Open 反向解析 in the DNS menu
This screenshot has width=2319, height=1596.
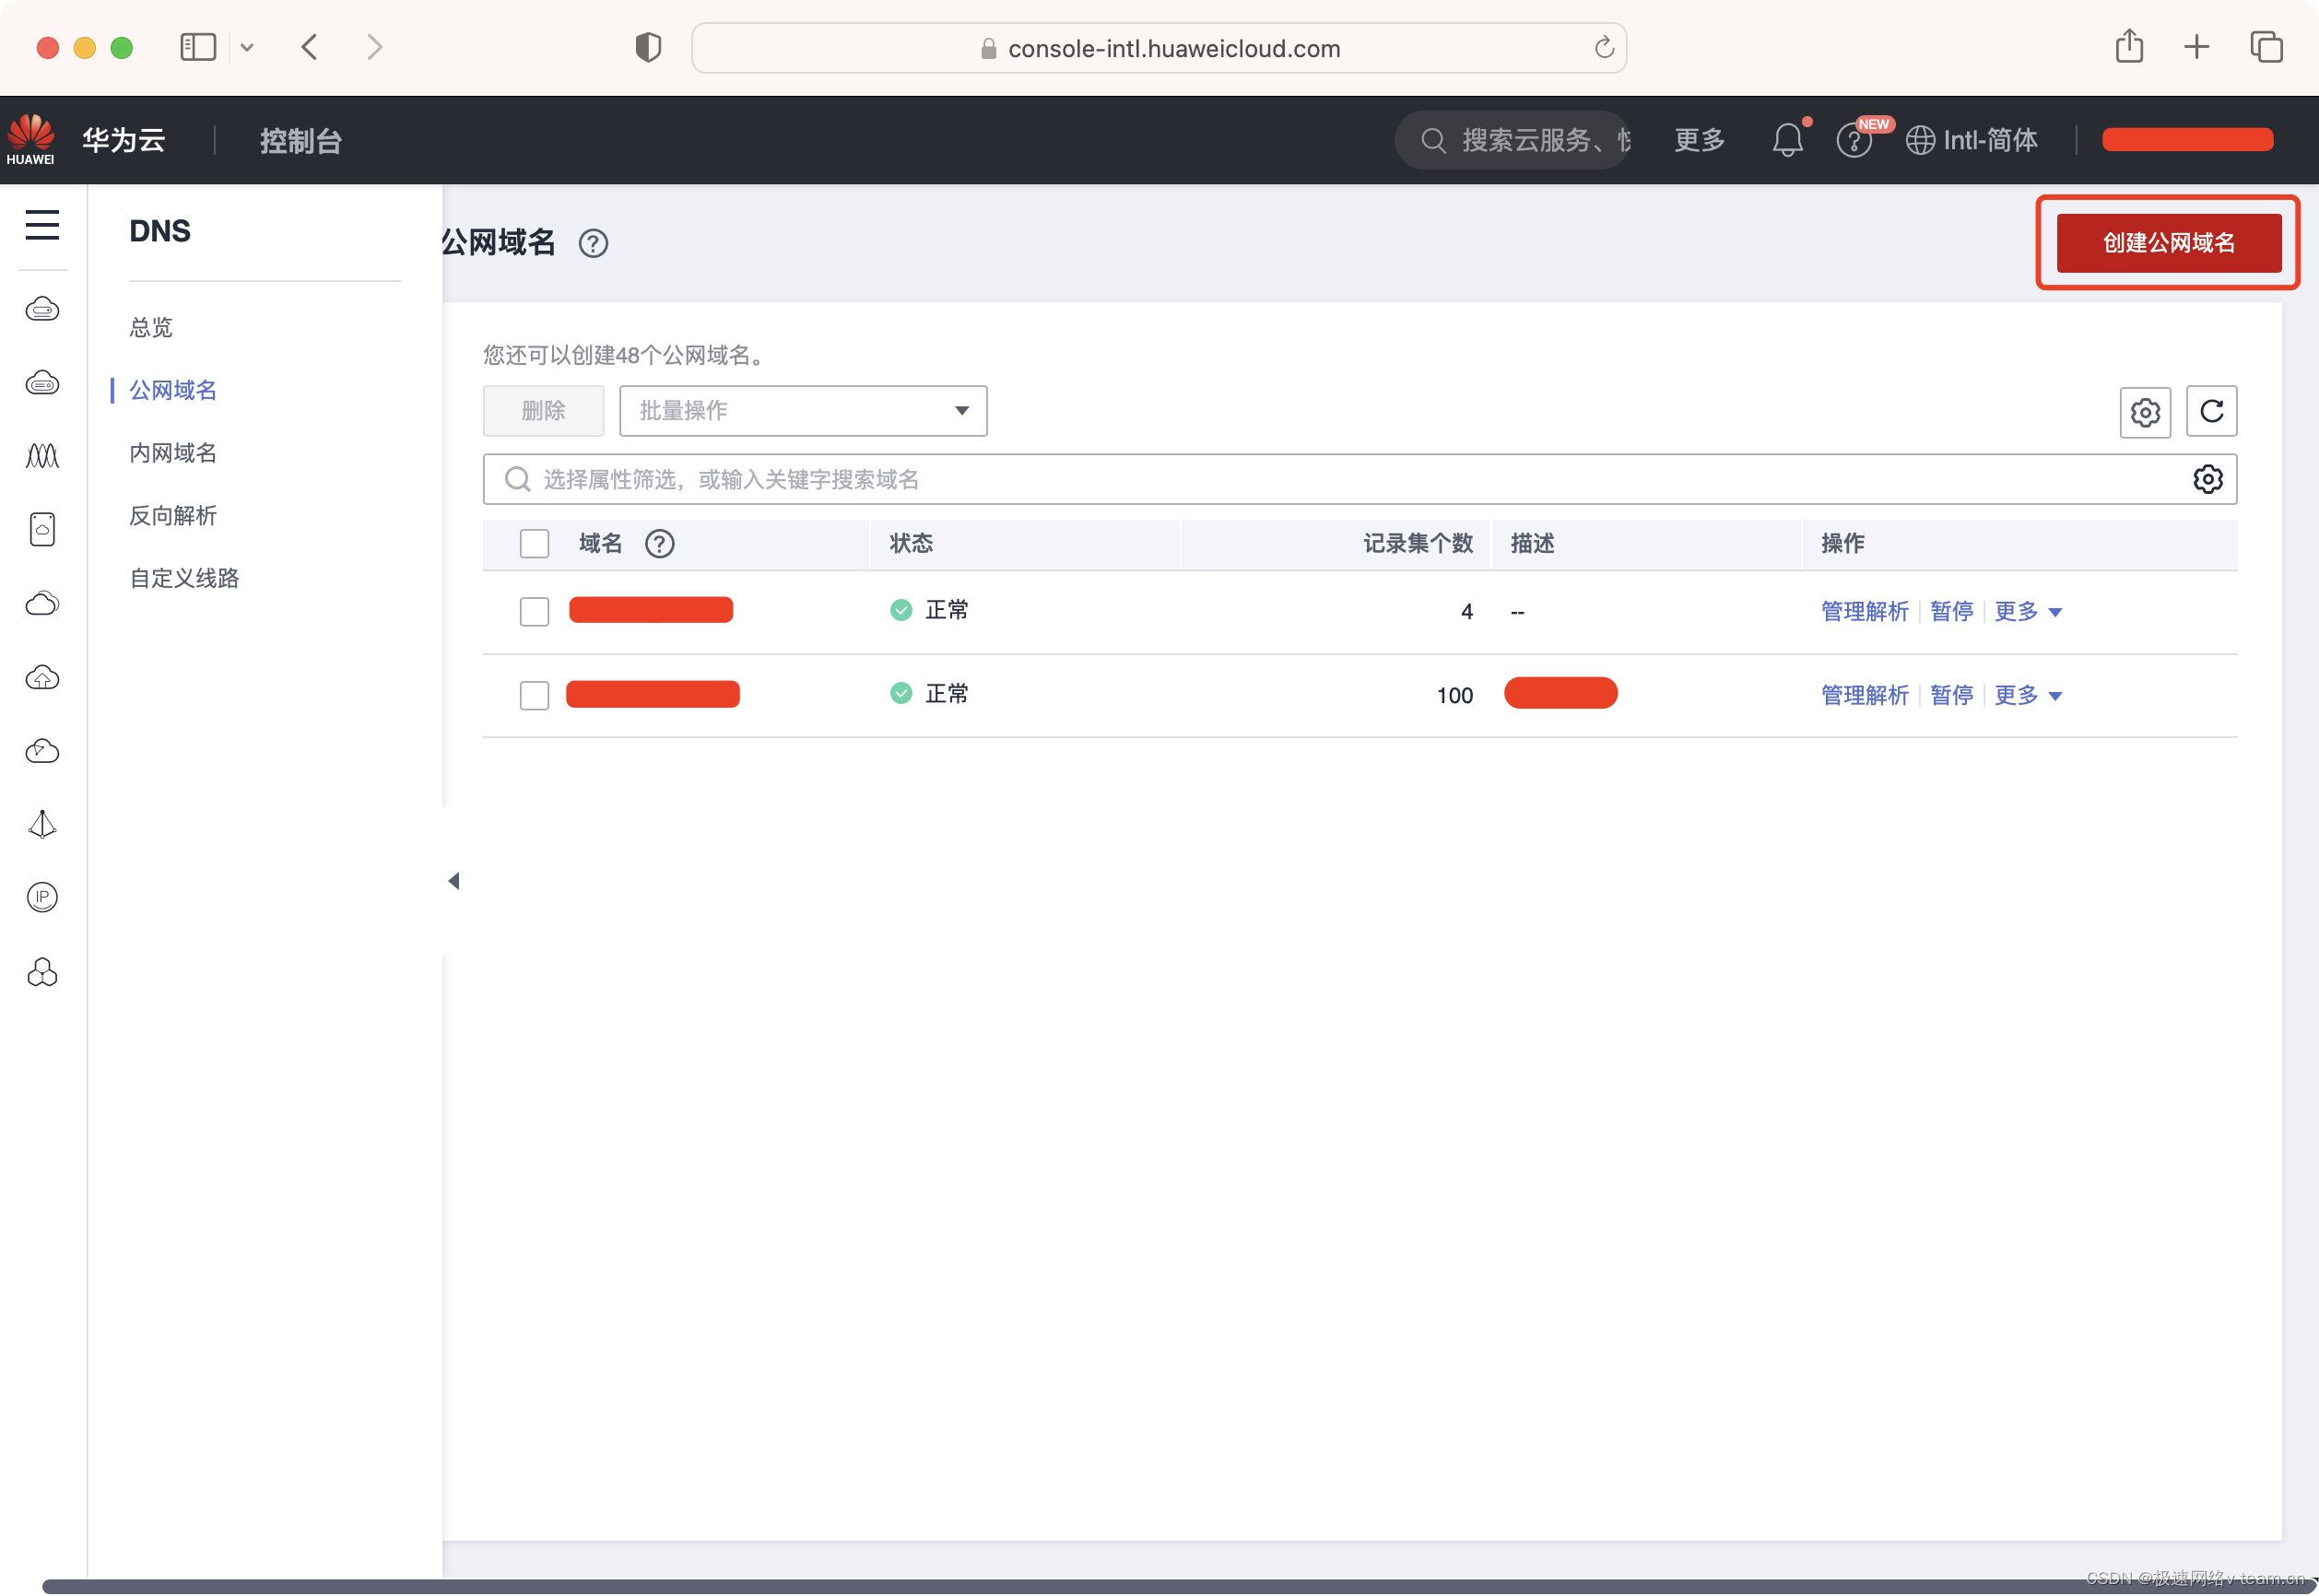[x=173, y=516]
